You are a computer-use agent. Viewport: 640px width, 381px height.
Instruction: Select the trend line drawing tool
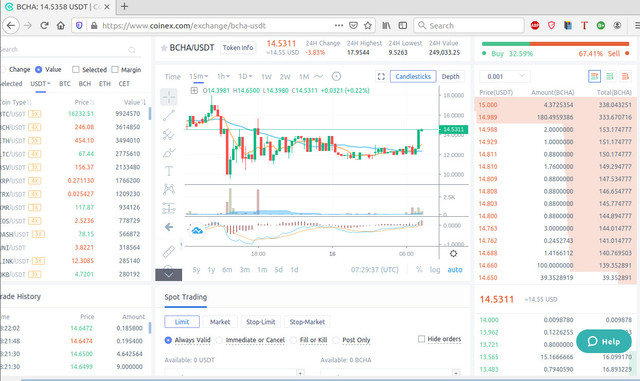[x=169, y=116]
